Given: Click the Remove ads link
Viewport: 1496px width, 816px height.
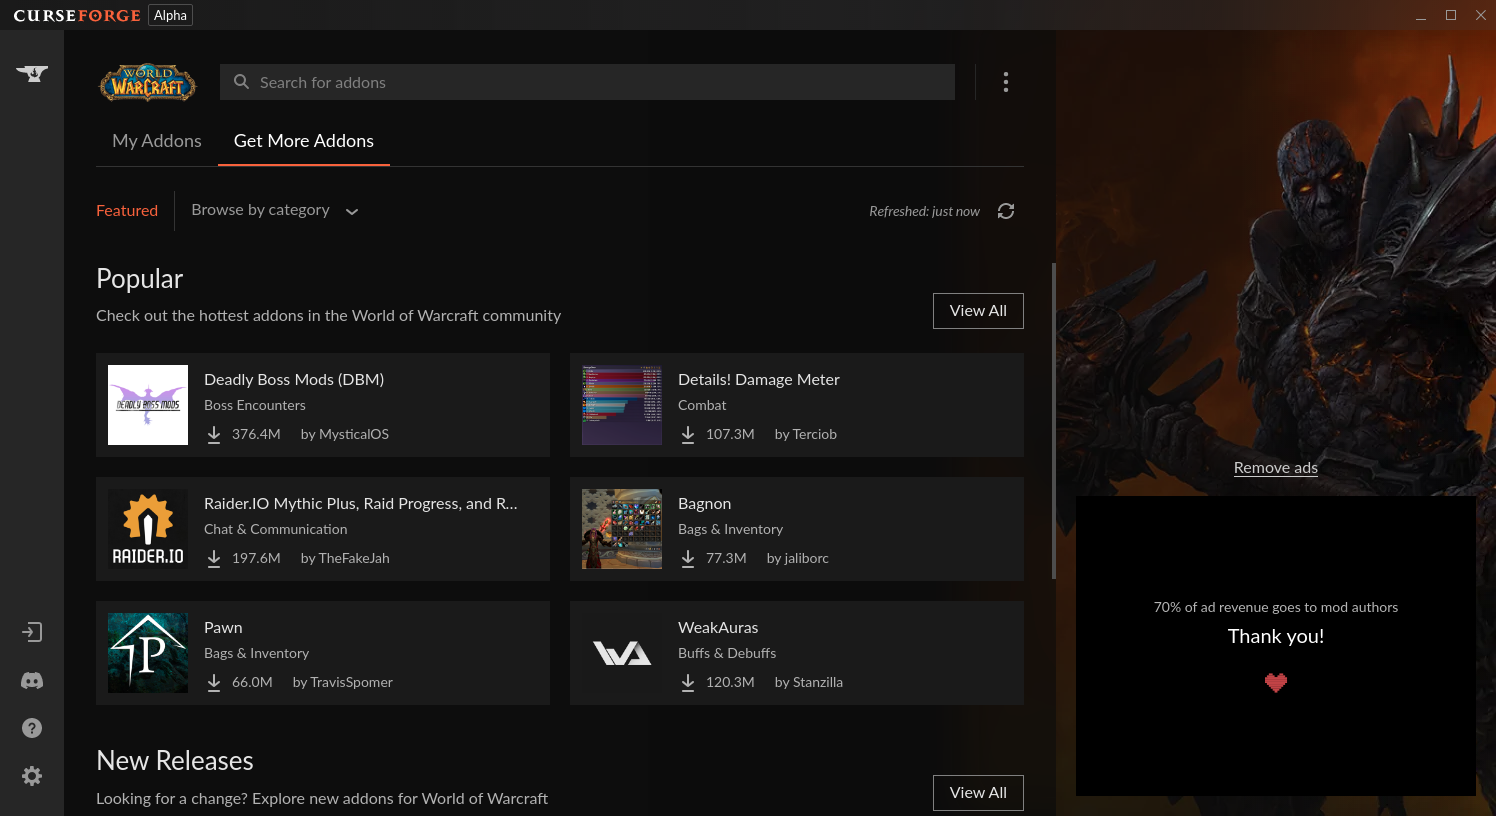Looking at the screenshot, I should pyautogui.click(x=1275, y=468).
